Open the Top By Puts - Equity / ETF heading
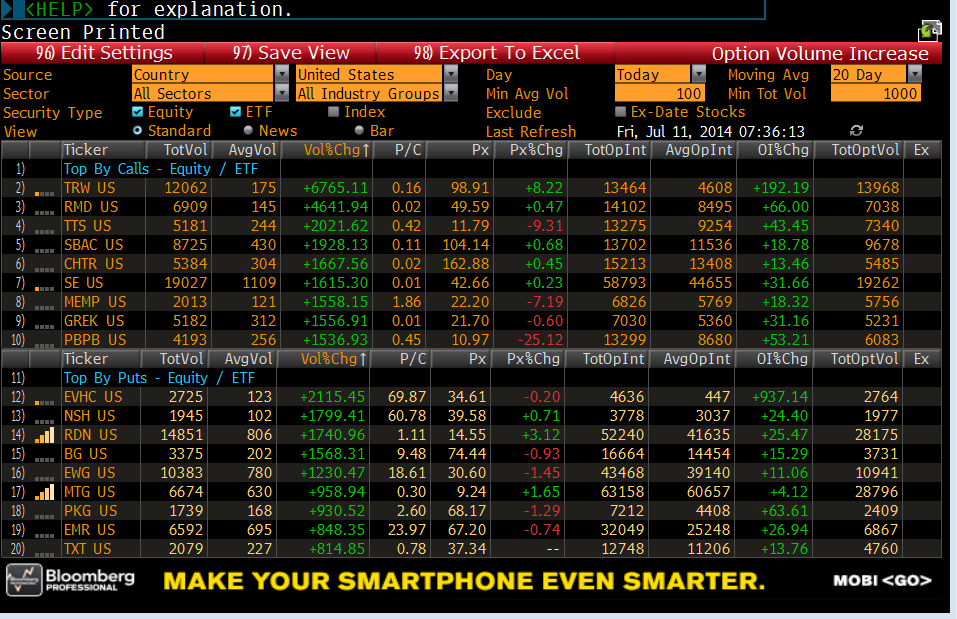Viewport: 957px width, 619px height. coord(159,378)
